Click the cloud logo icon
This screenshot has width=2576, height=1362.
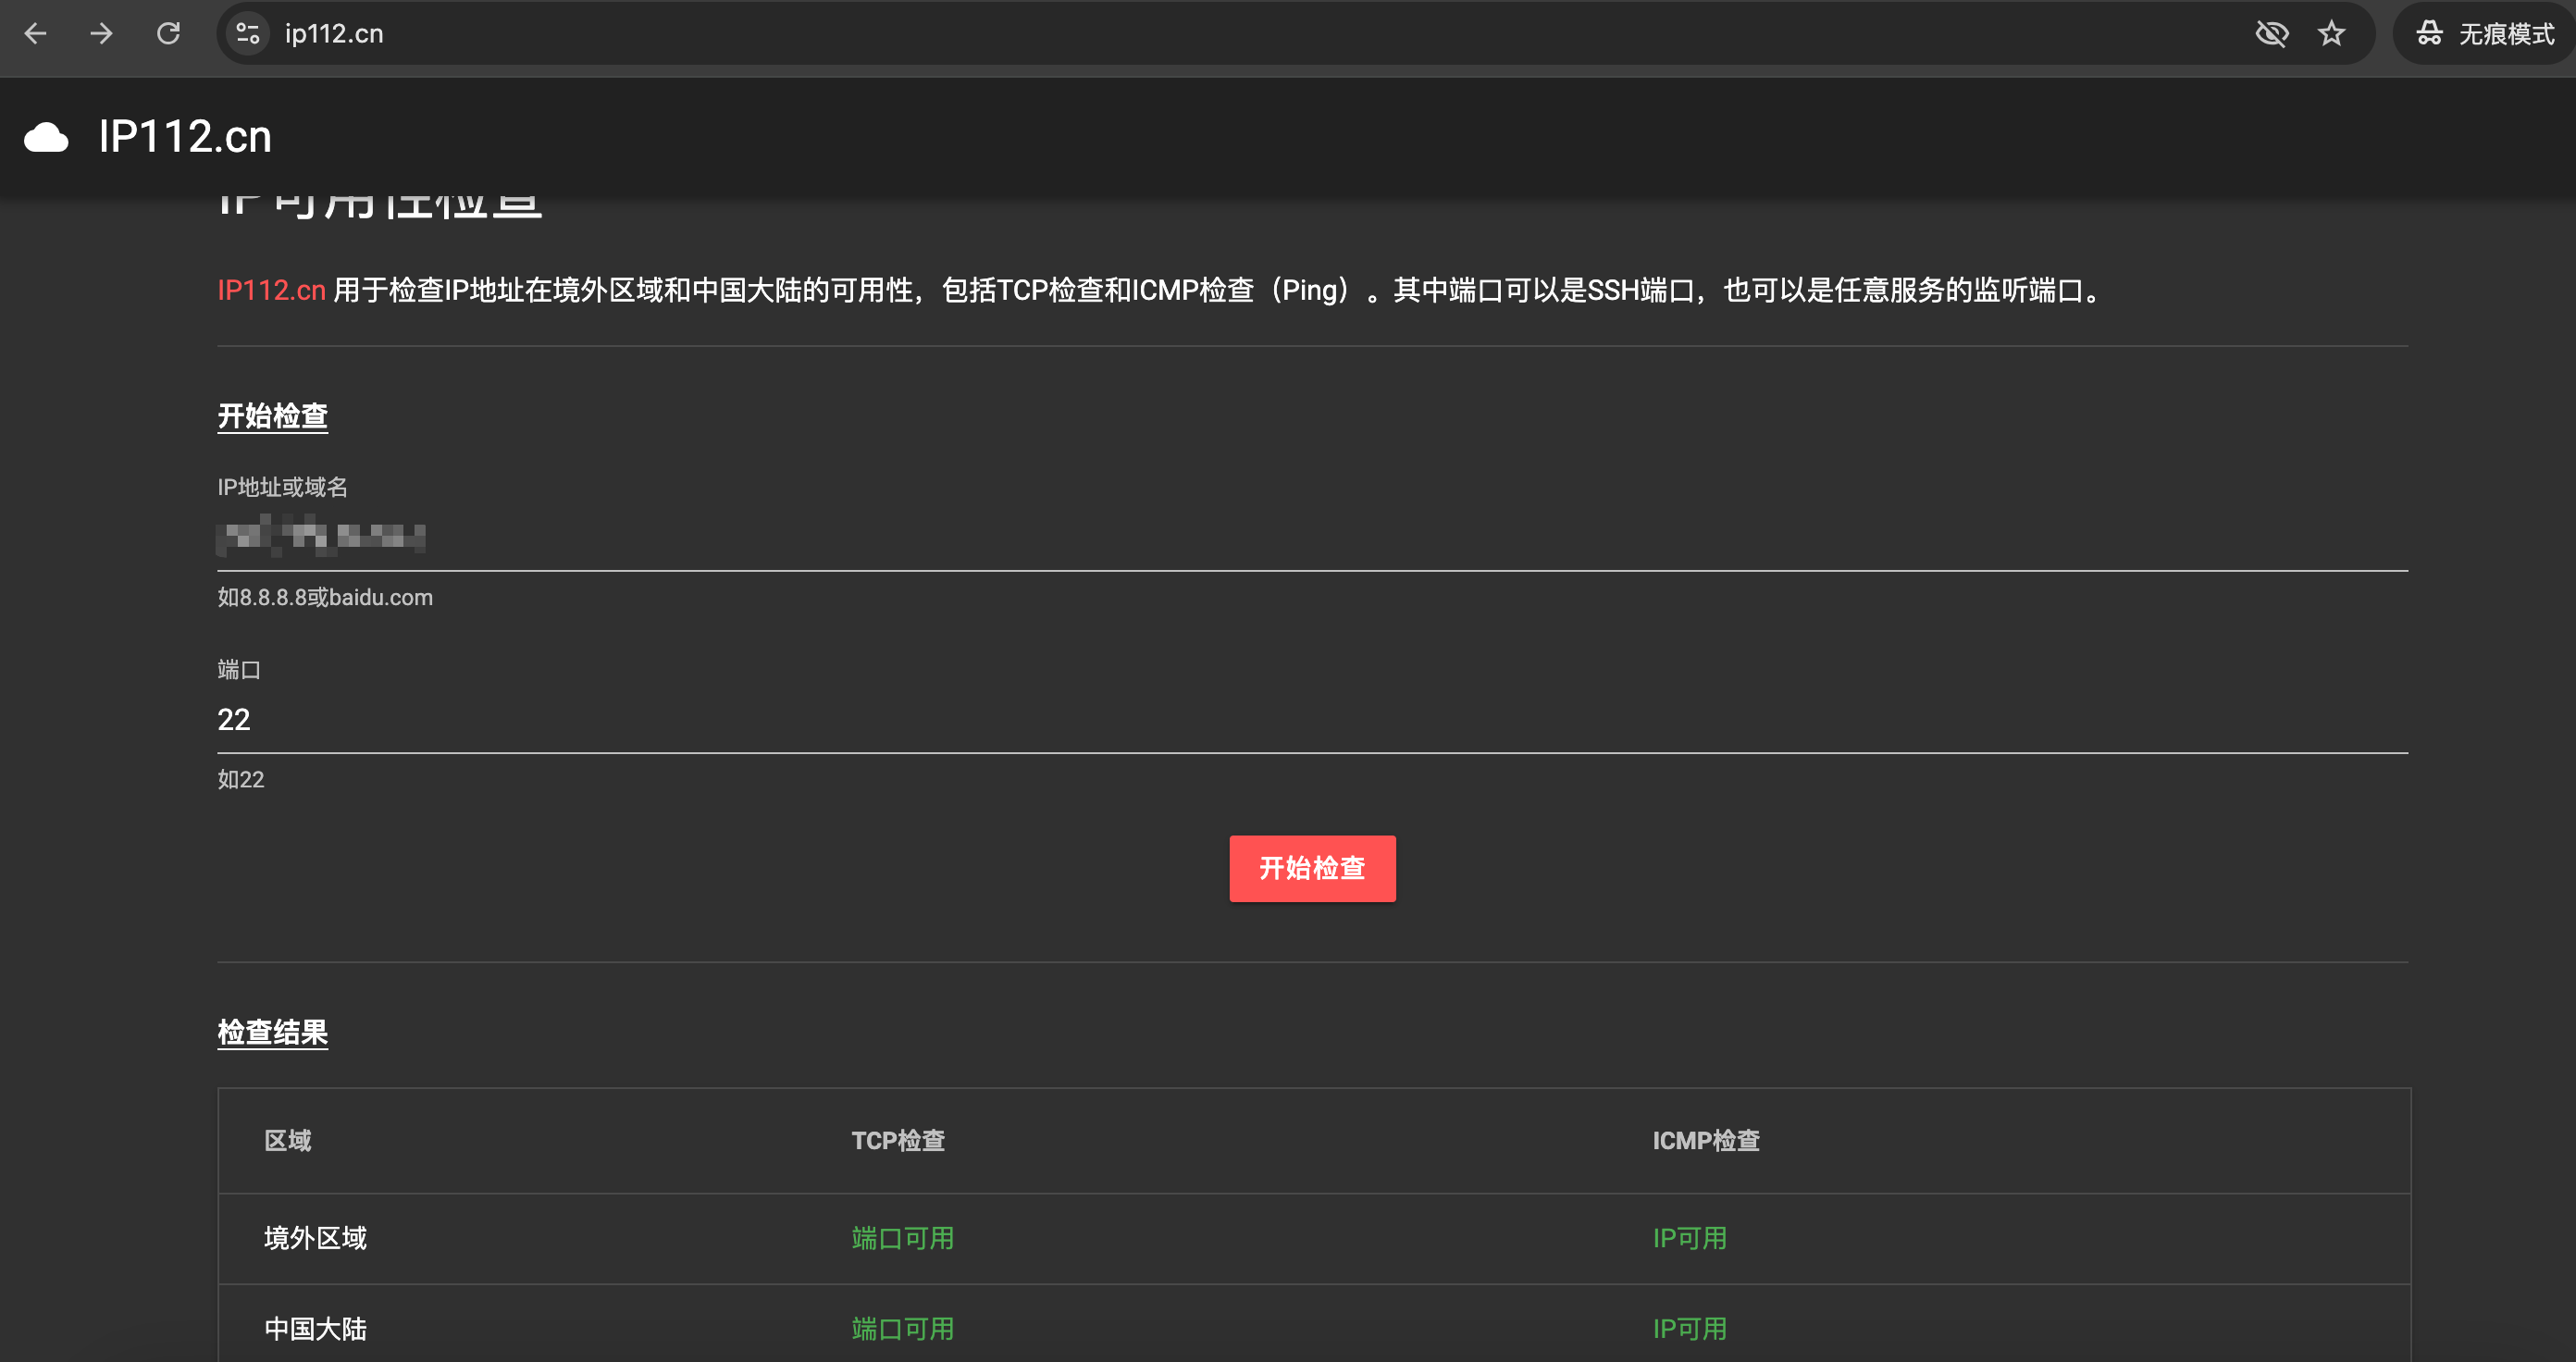[46, 137]
